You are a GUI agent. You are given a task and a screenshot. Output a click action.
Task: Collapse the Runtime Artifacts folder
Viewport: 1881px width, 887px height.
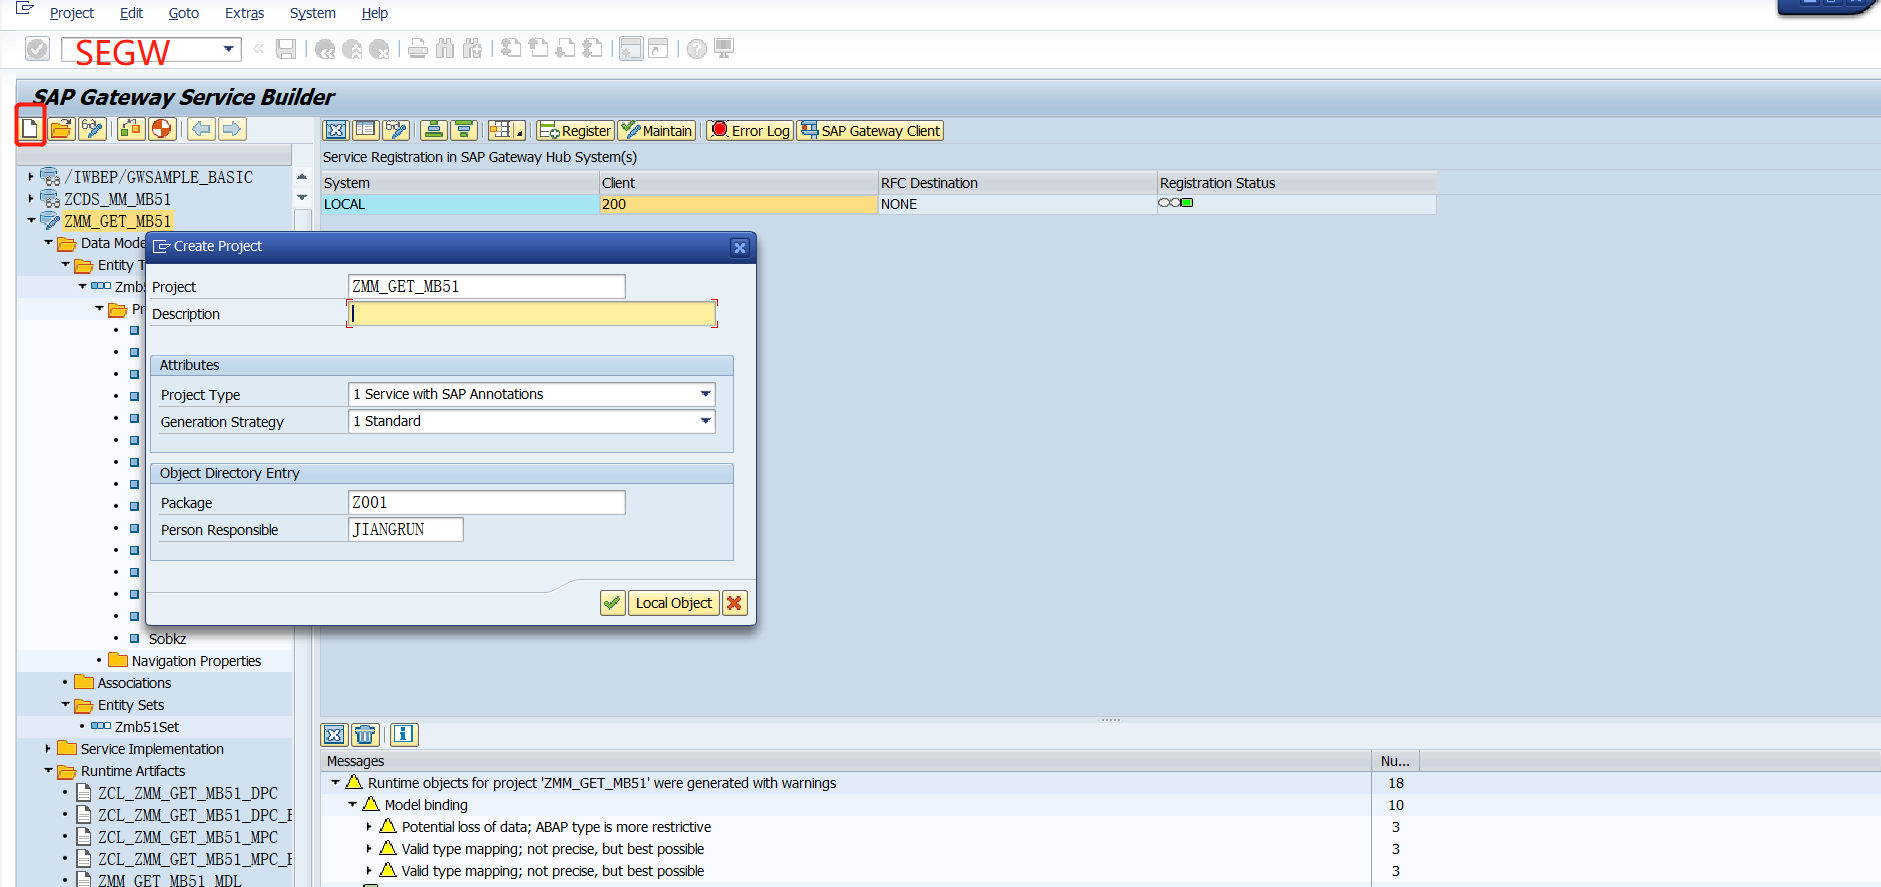pos(48,771)
